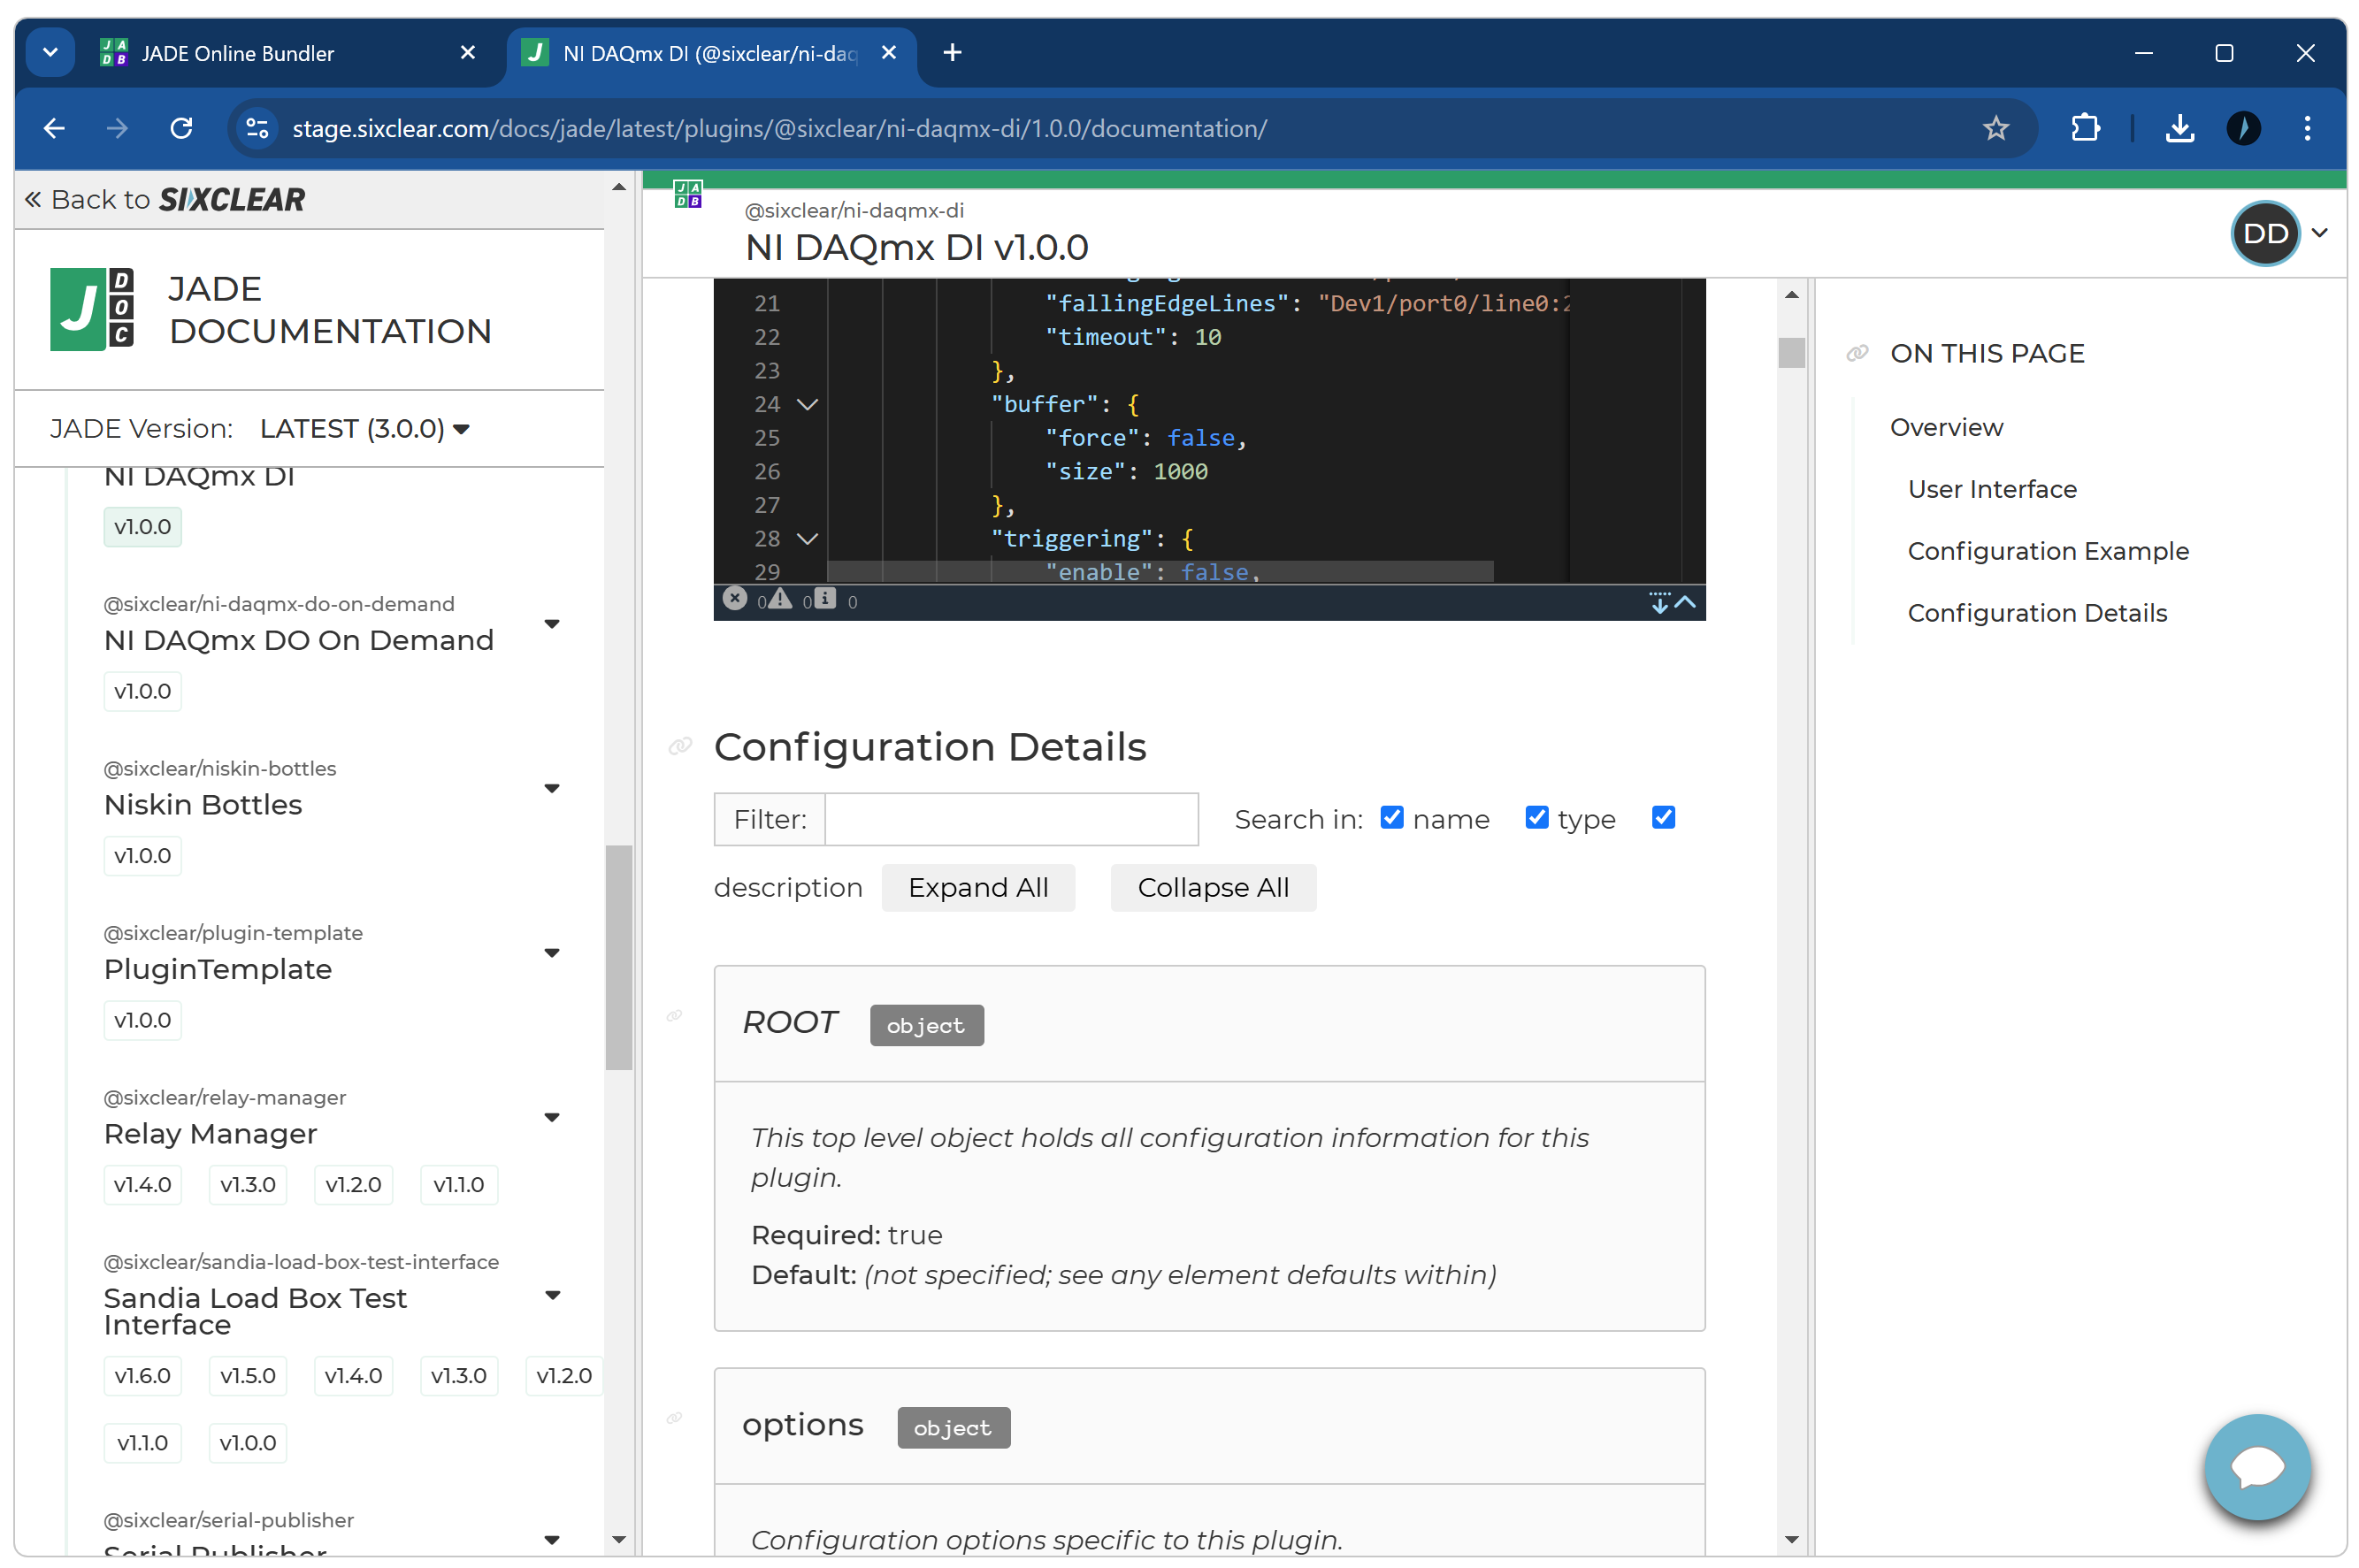Open the DD user avatar menu
The height and width of the screenshot is (1568, 2359).
click(2266, 233)
